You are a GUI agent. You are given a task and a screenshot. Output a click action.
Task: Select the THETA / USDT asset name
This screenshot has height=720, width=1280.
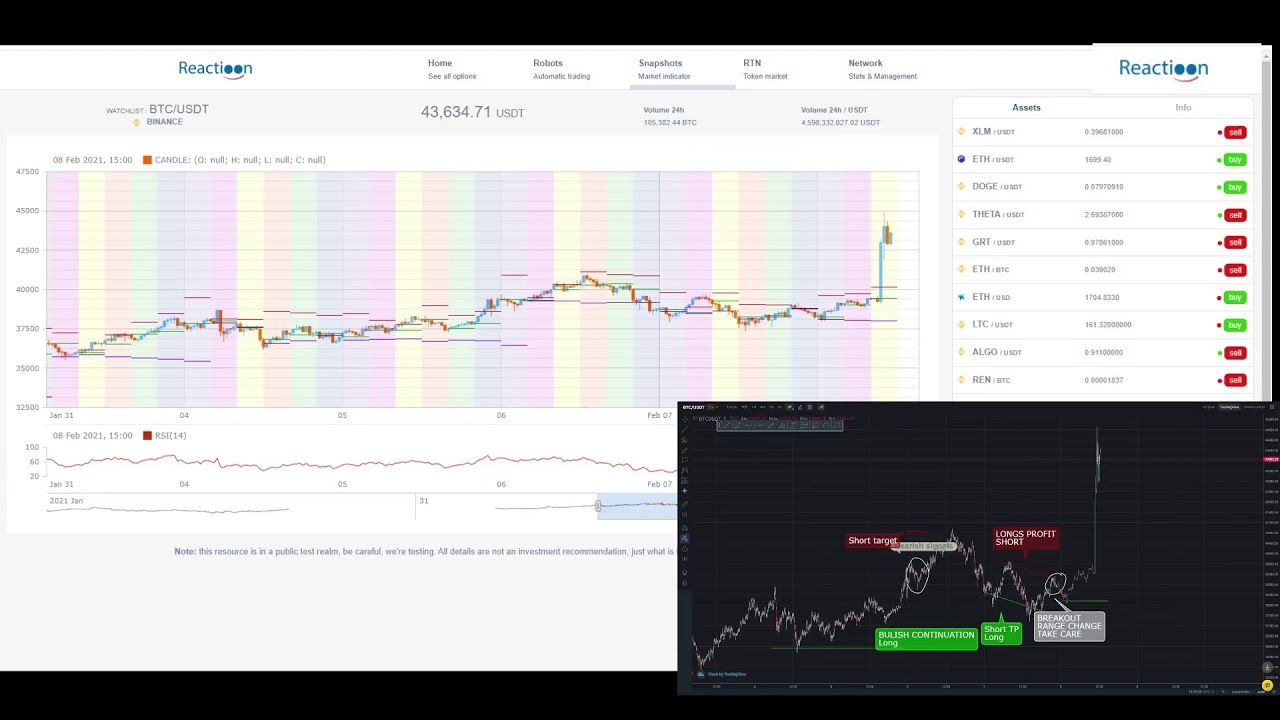tap(998, 214)
